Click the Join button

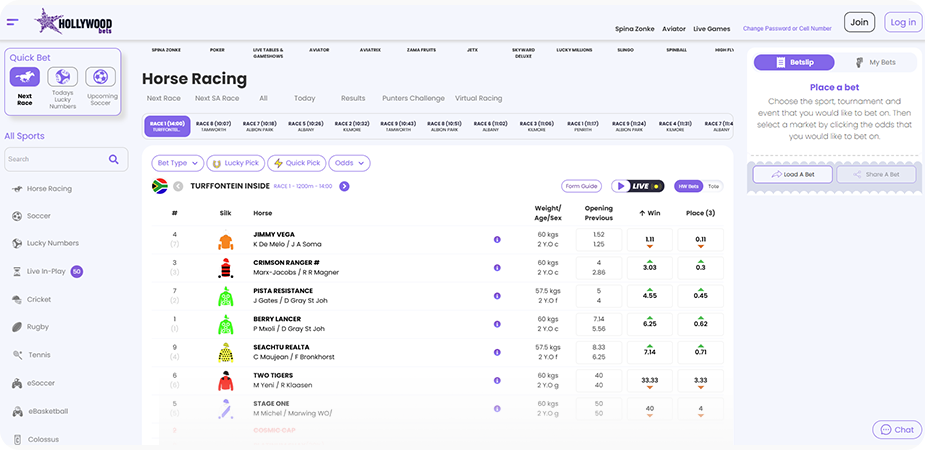(860, 22)
